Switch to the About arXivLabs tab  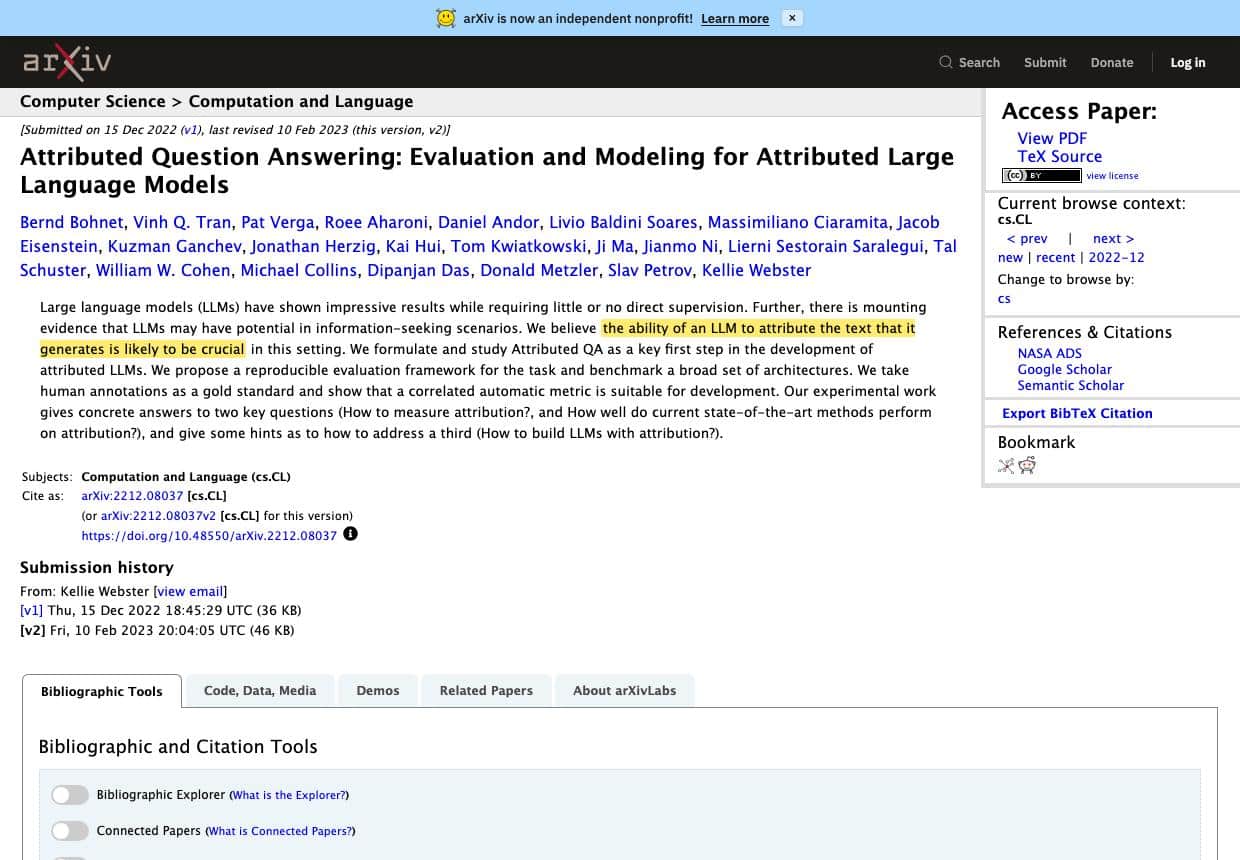pyautogui.click(x=624, y=690)
